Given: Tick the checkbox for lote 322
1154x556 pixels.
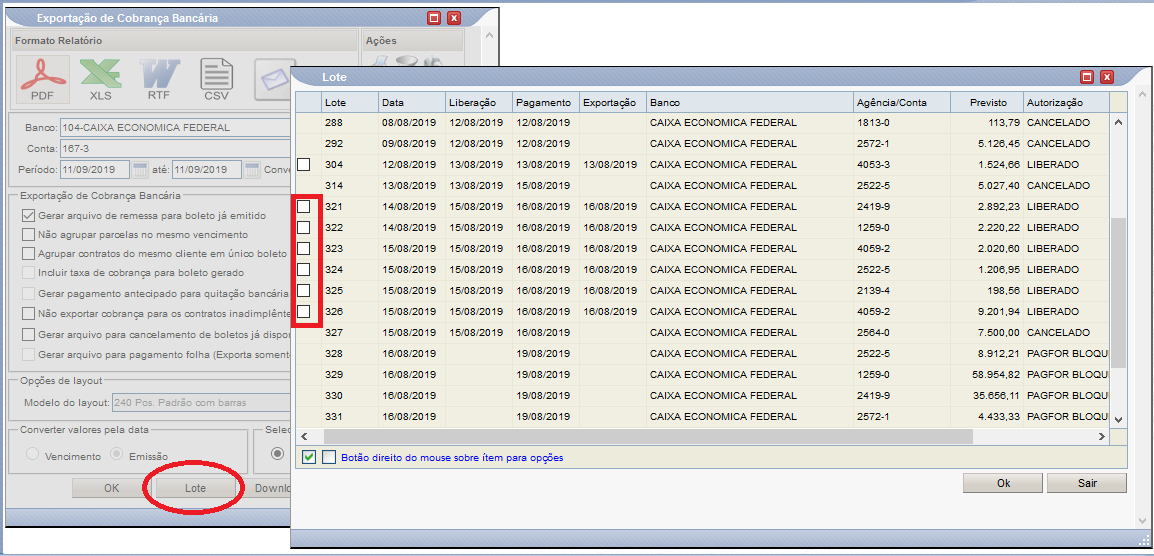Looking at the screenshot, I should click(x=303, y=228).
